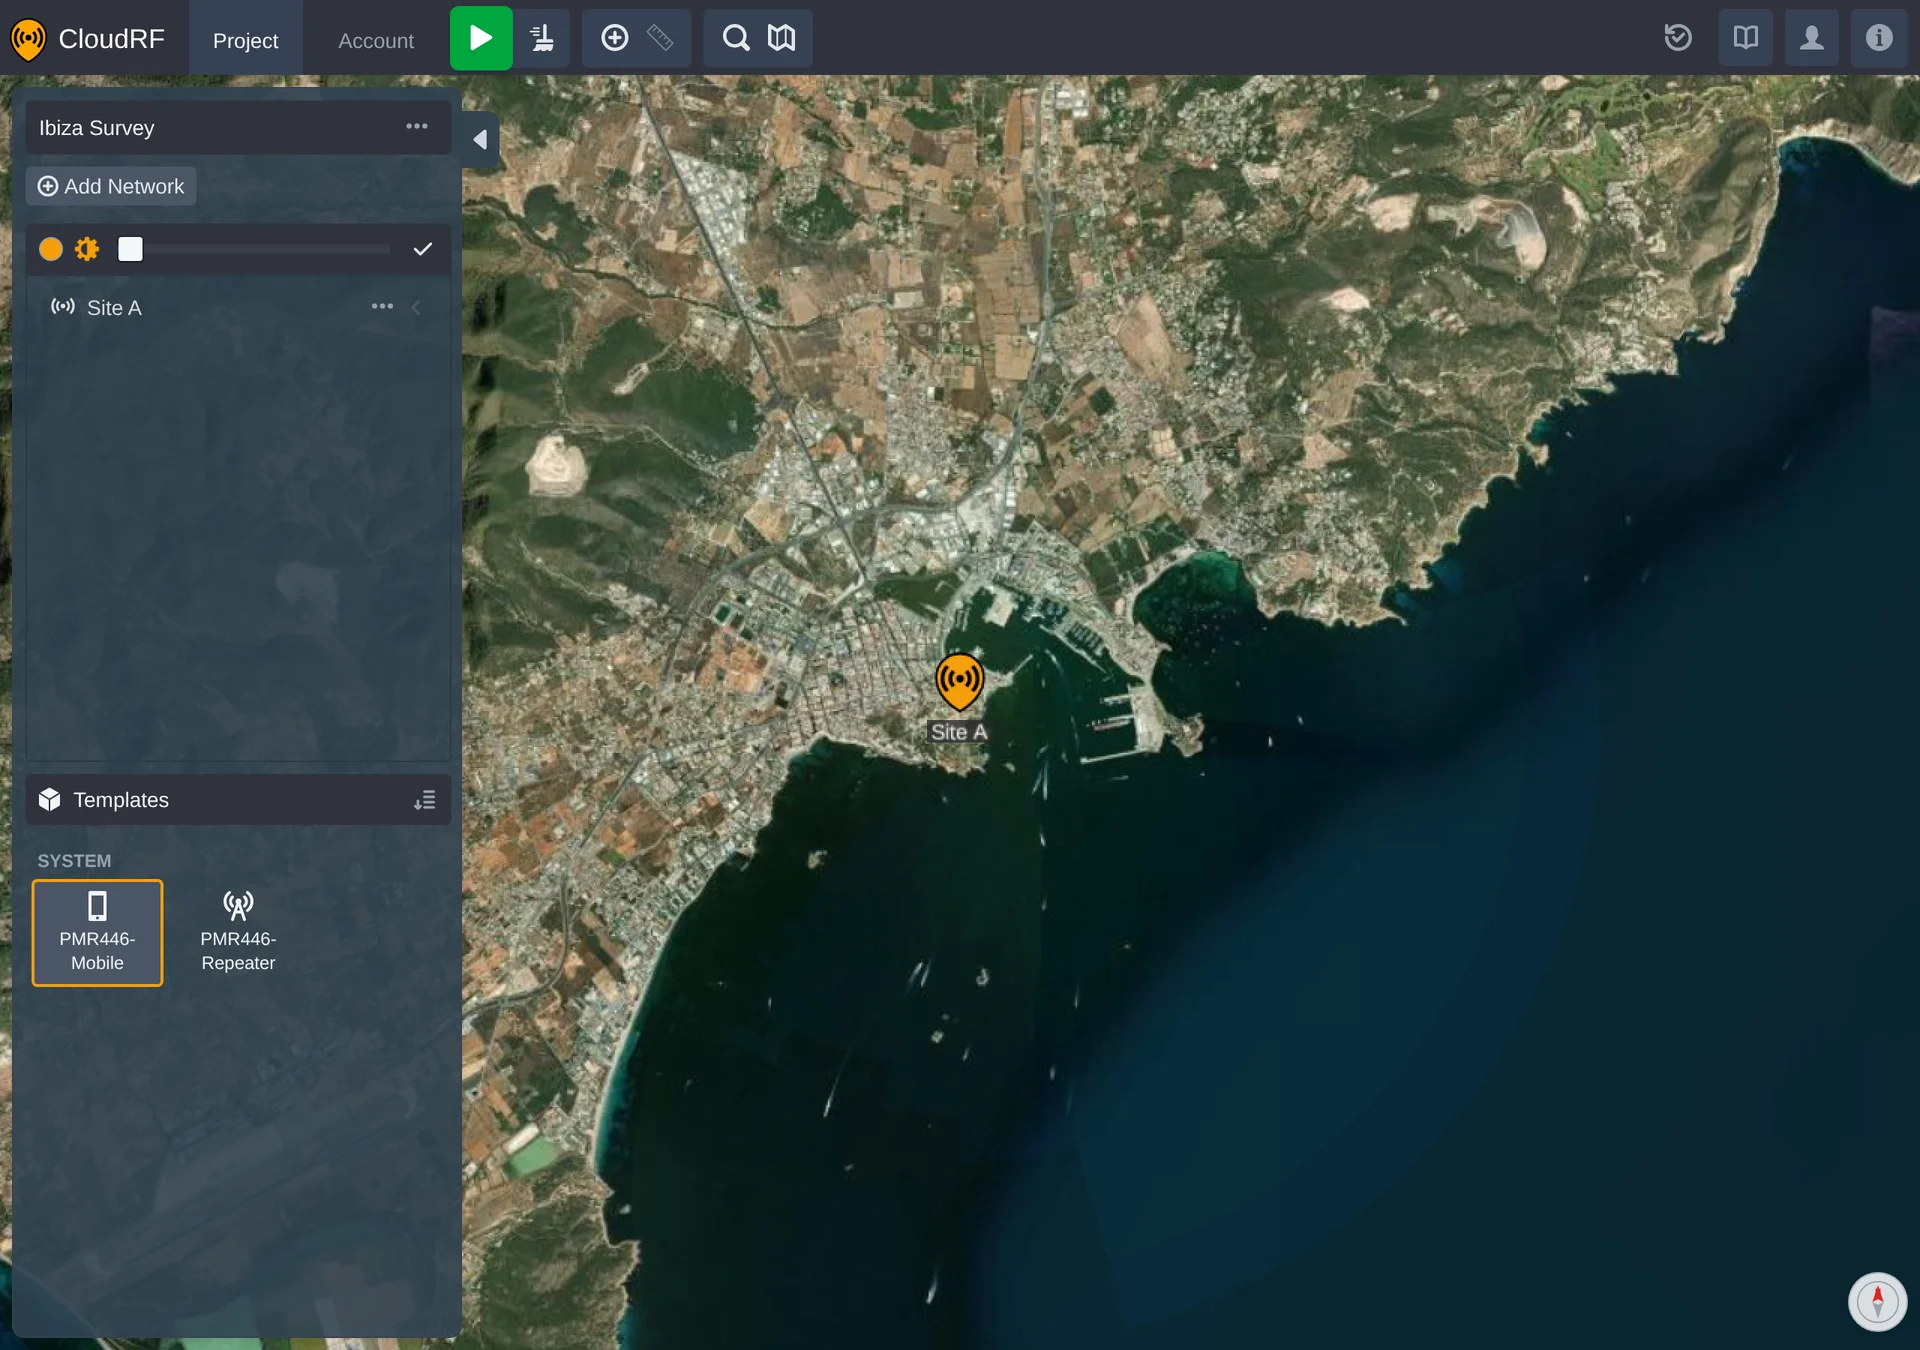Click the Ibiza Survey project title
This screenshot has height=1350, width=1920.
click(97, 128)
